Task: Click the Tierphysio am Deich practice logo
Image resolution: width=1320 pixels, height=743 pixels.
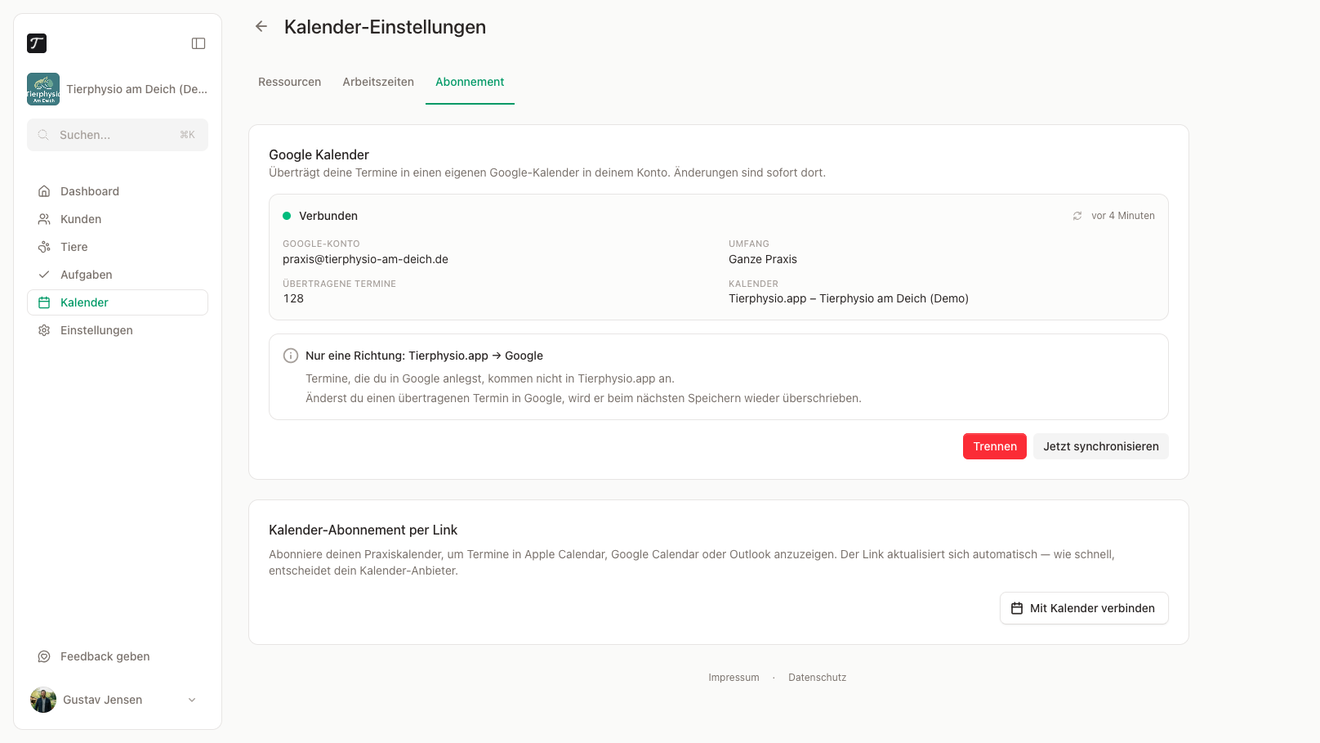Action: [43, 89]
